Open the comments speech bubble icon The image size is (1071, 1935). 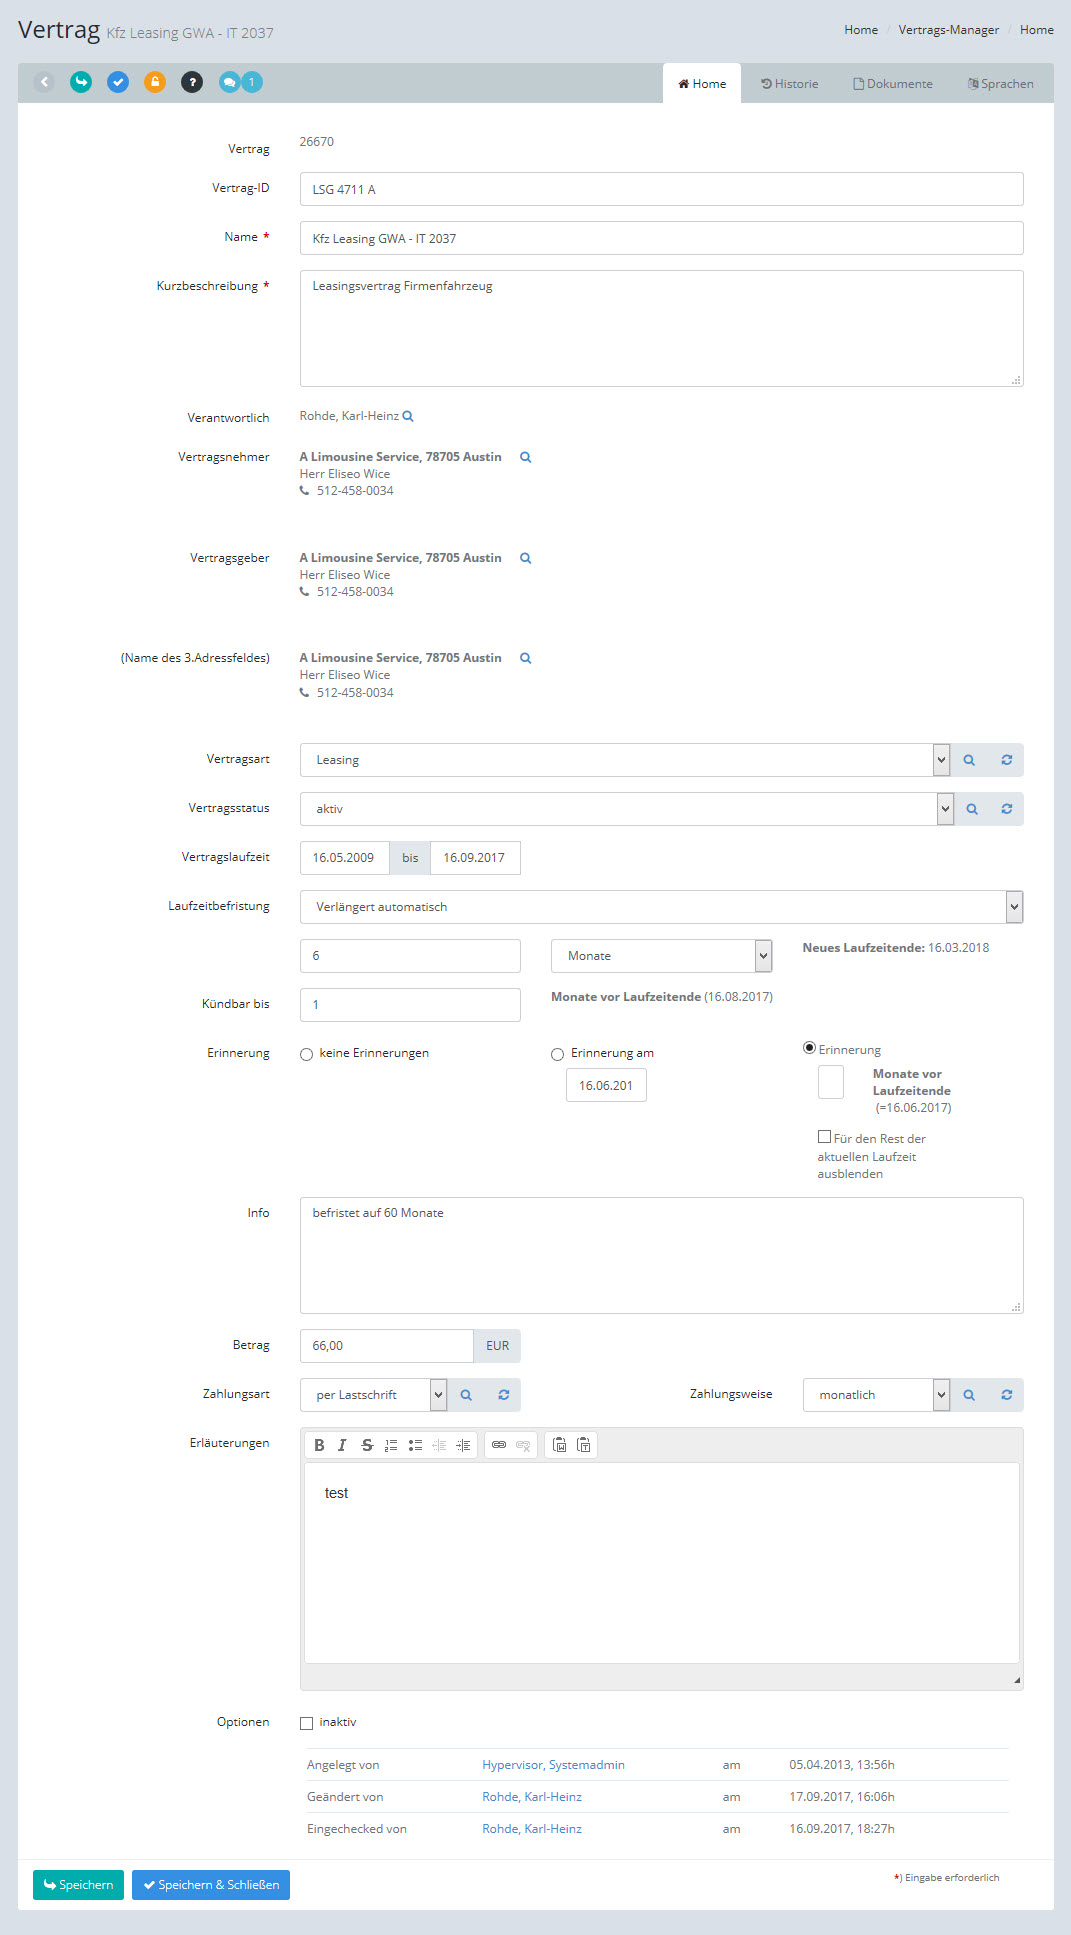tap(230, 82)
